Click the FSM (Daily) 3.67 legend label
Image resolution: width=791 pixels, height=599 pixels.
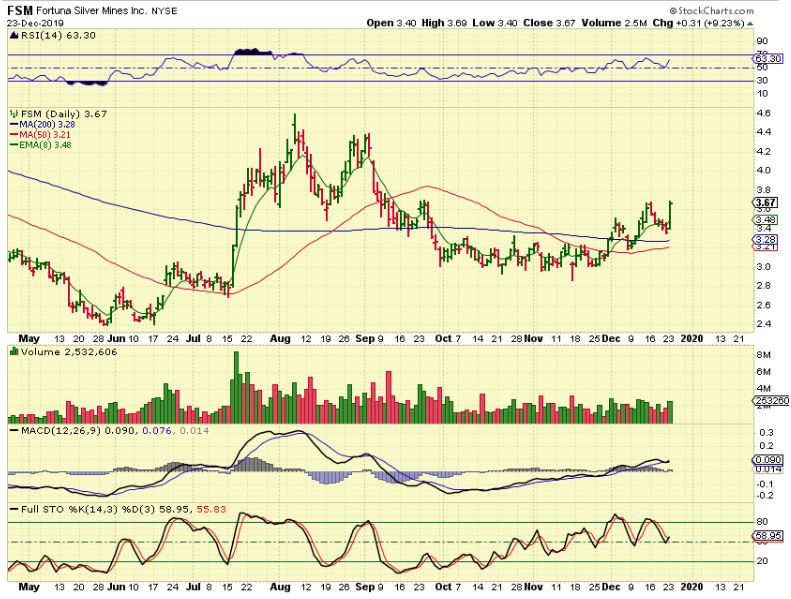click(x=64, y=114)
